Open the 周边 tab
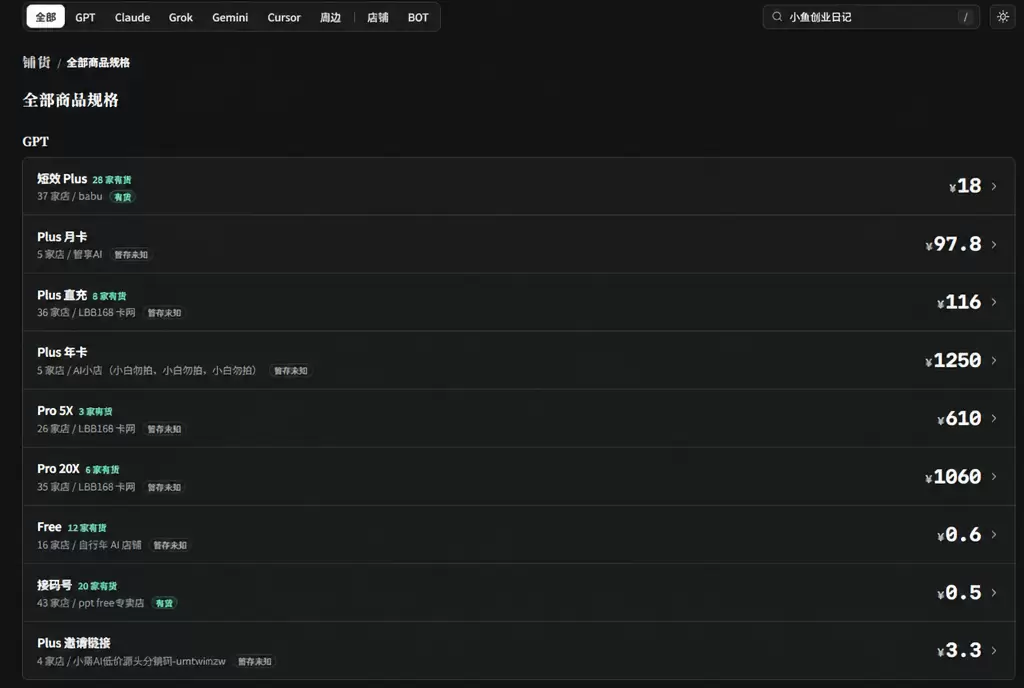Viewport: 1024px width, 688px height. (x=330, y=18)
